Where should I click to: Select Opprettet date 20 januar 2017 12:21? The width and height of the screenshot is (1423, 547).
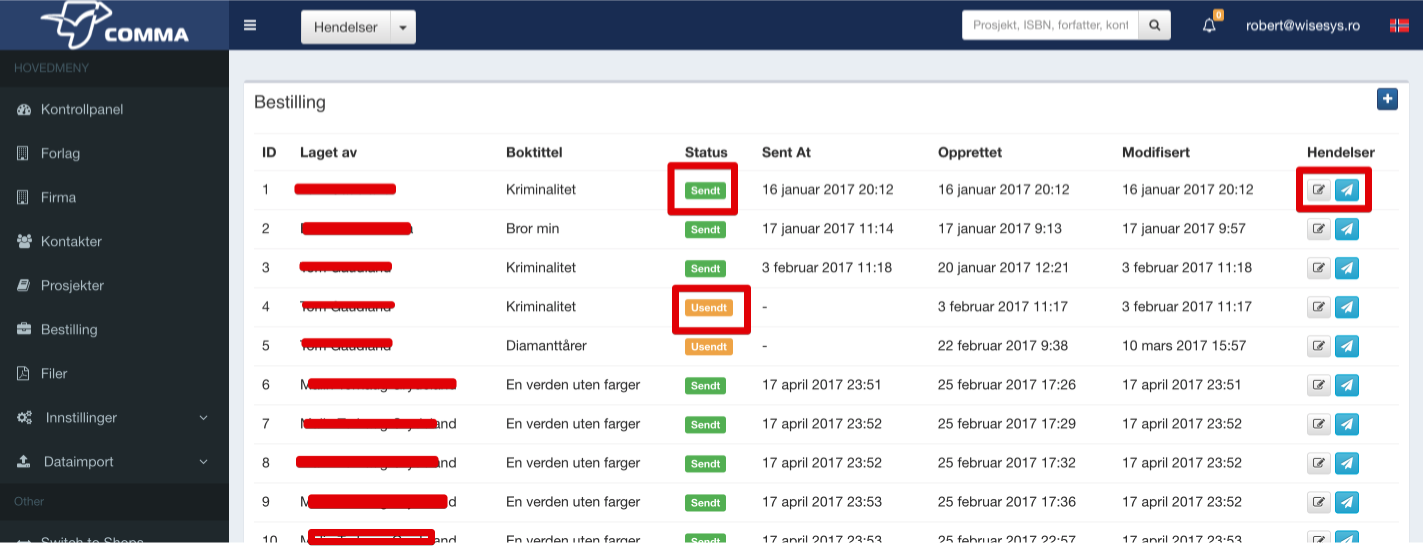(x=1004, y=268)
